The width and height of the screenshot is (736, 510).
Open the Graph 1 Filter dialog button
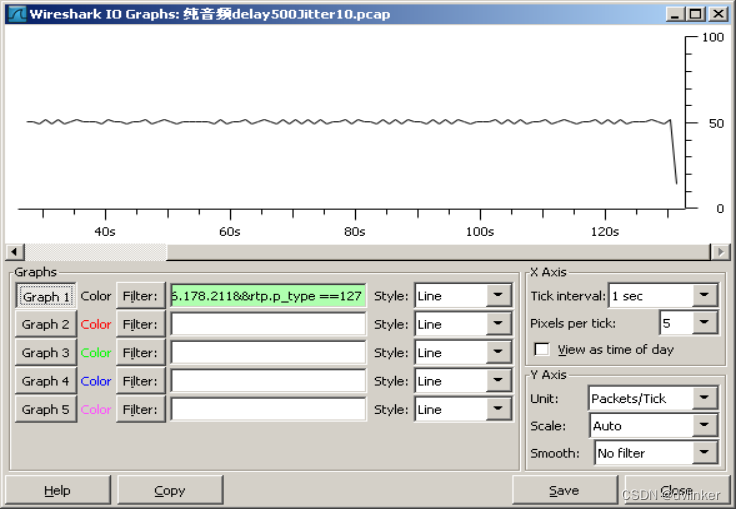(x=140, y=296)
